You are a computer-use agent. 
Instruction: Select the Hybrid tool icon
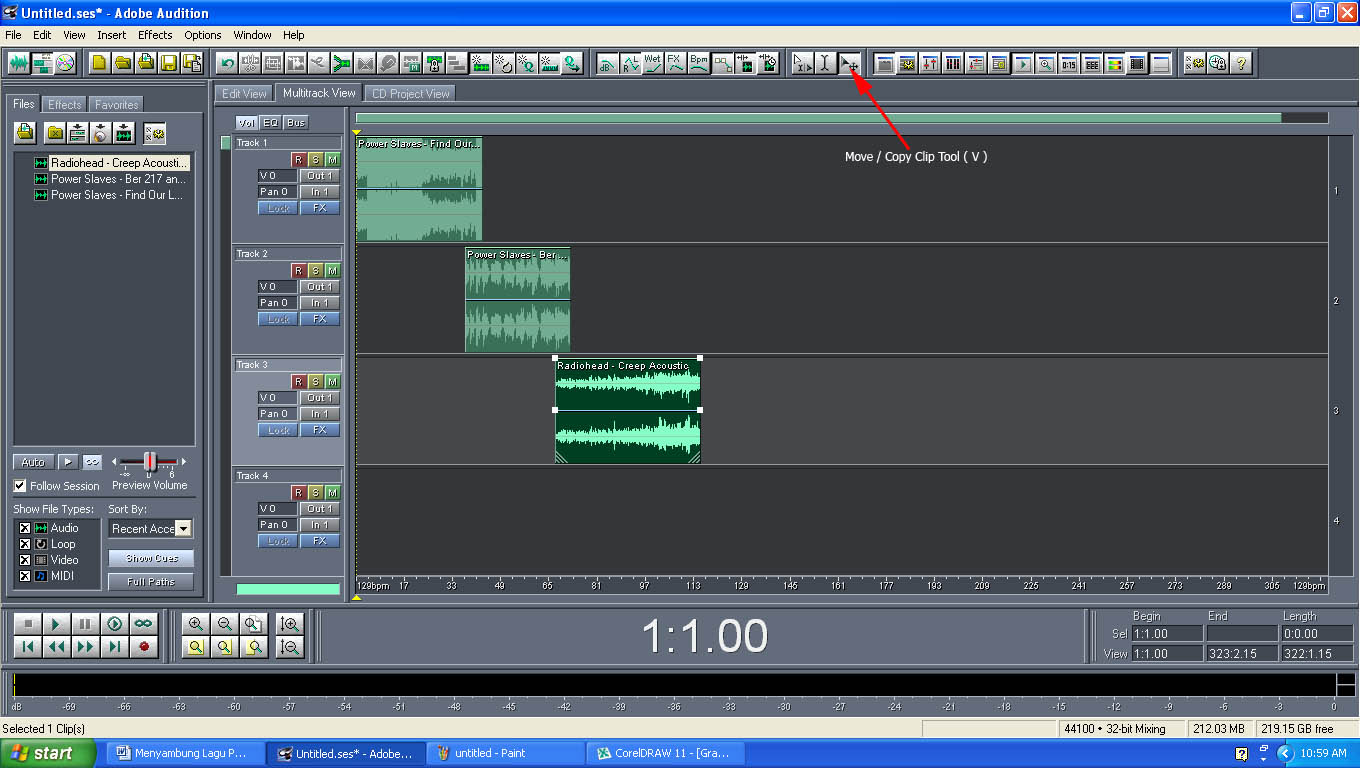point(802,63)
